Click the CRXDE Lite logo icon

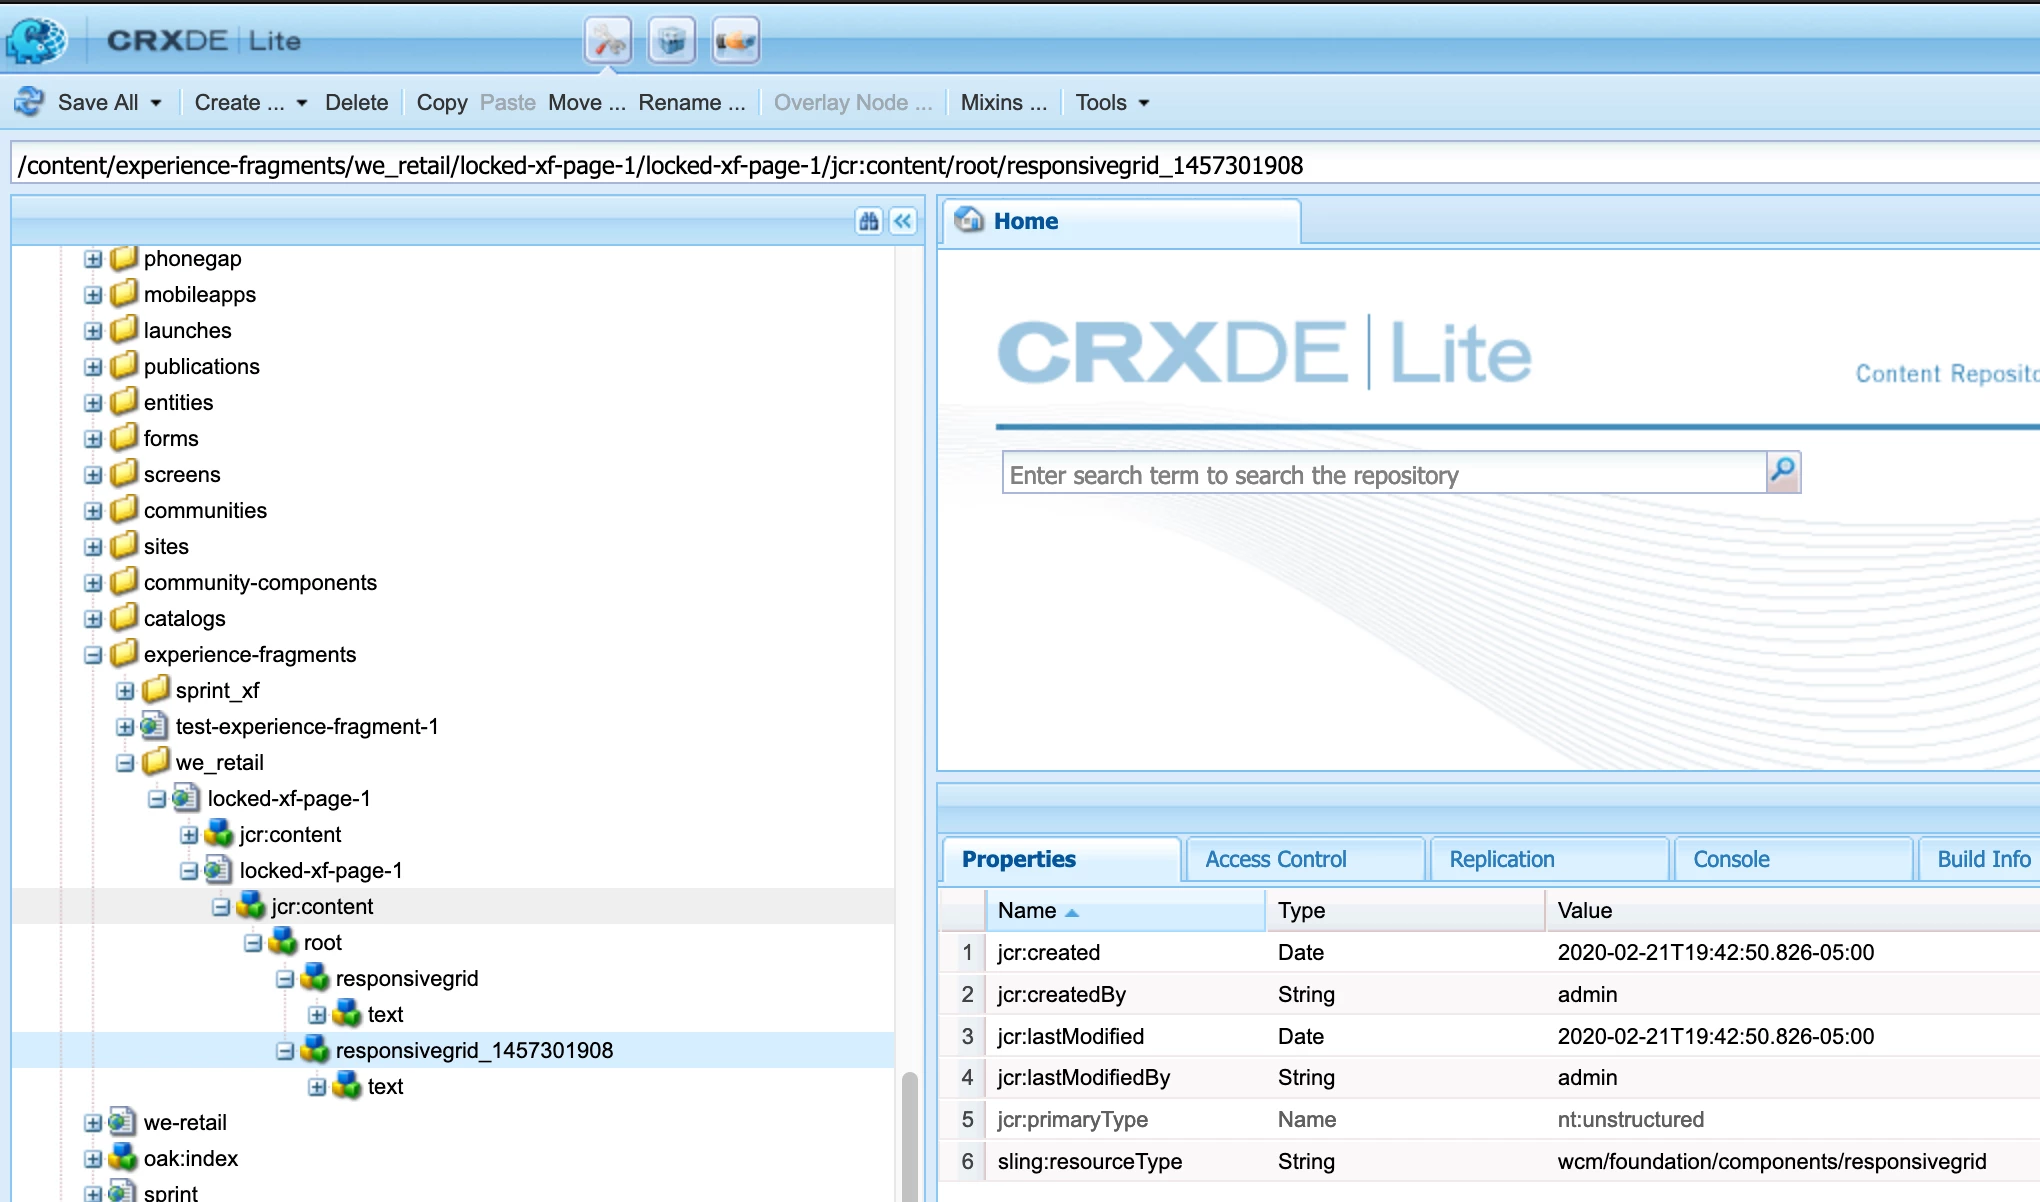point(36,40)
